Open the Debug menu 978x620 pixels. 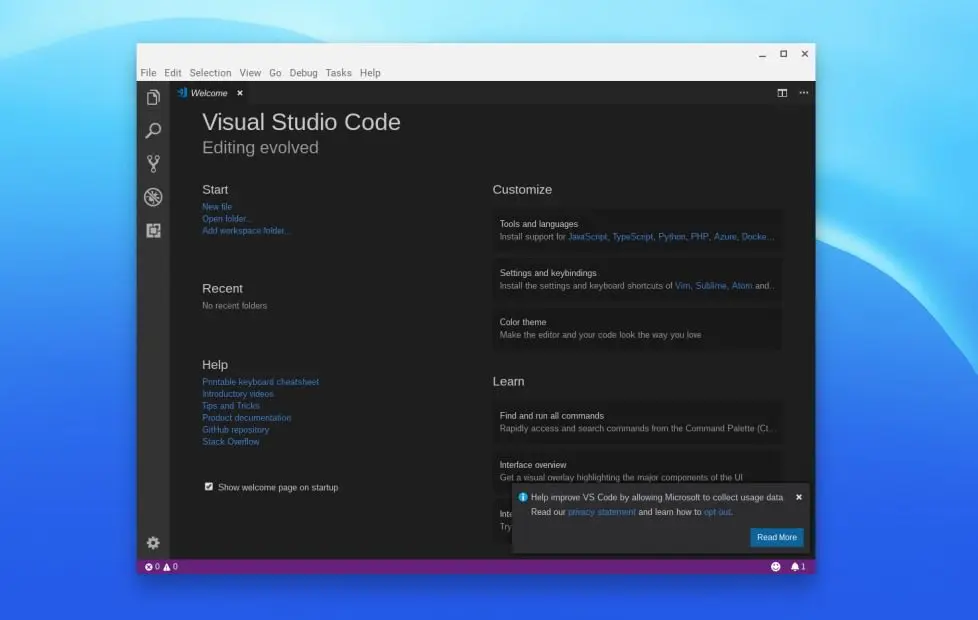click(303, 73)
